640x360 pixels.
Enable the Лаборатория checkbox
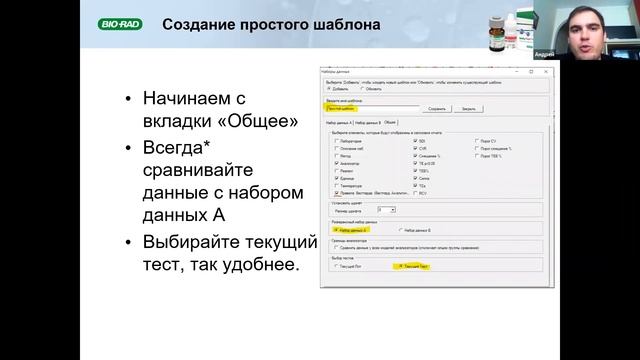(337, 141)
